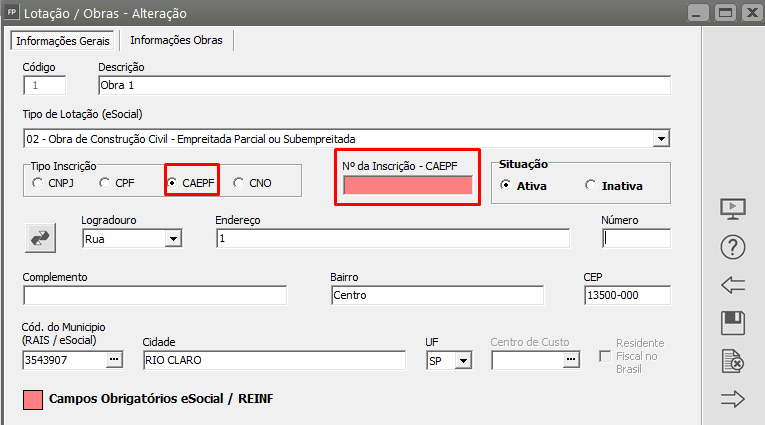Open help with the question mark icon
The image size is (765, 425).
click(734, 247)
